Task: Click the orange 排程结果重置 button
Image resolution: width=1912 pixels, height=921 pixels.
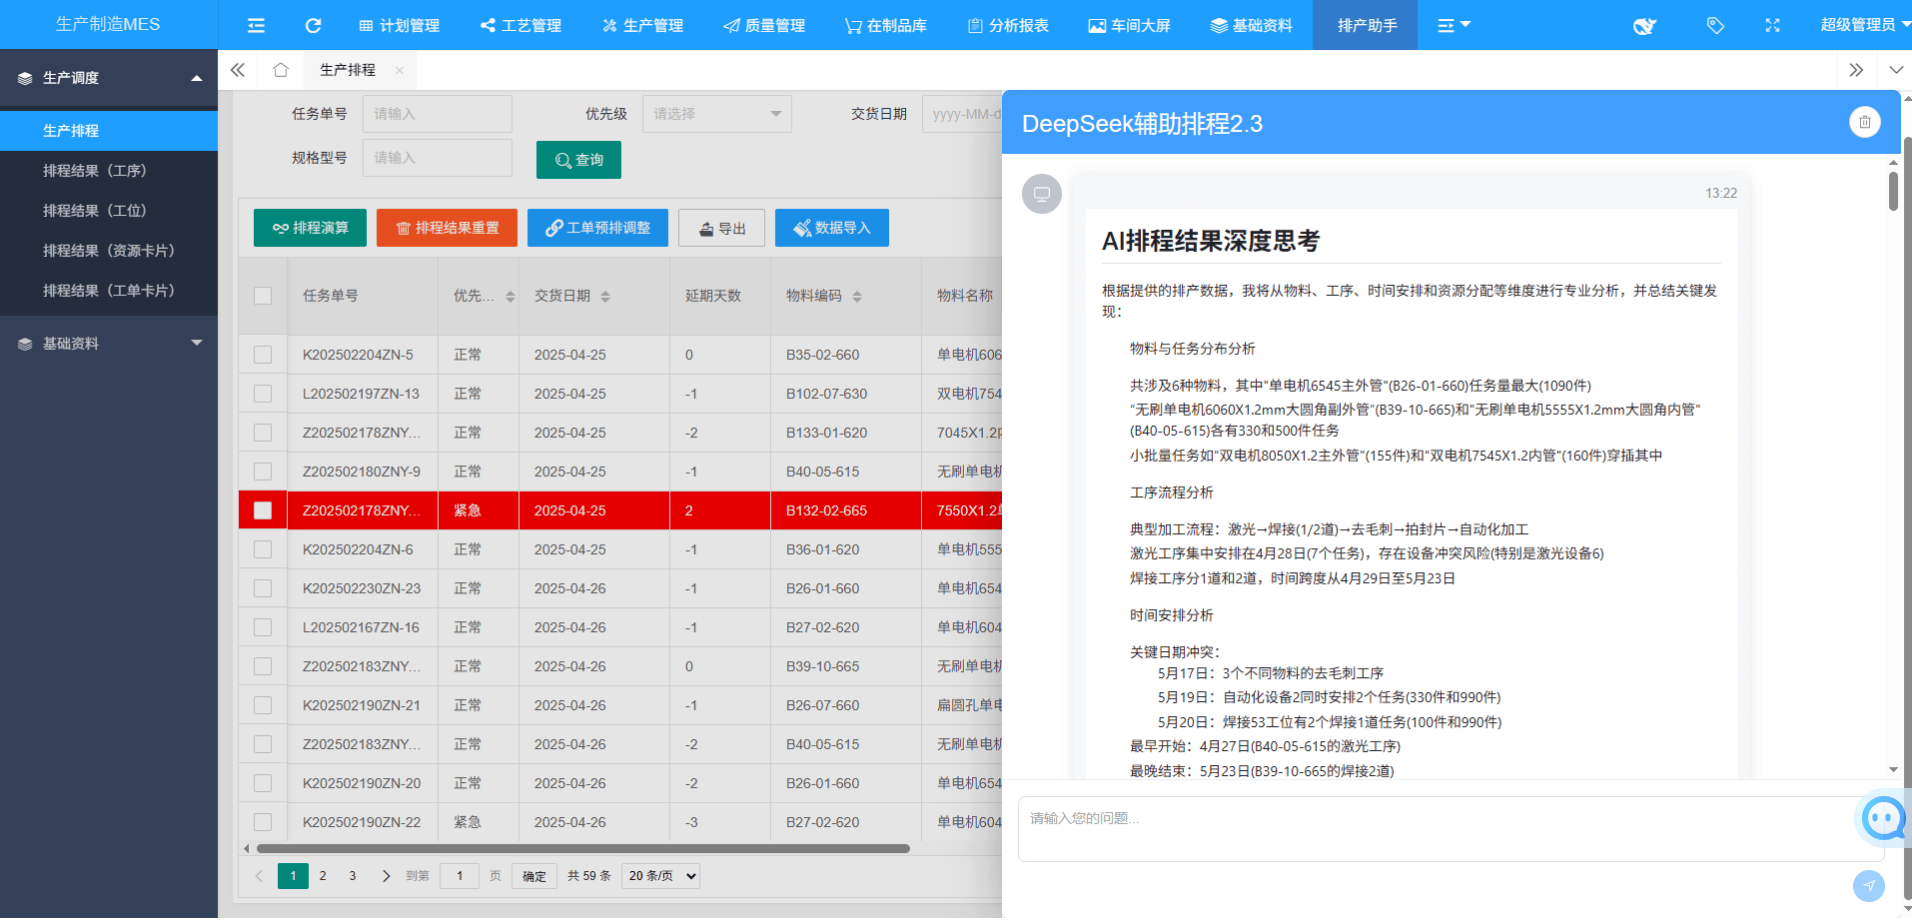Action: (x=446, y=228)
